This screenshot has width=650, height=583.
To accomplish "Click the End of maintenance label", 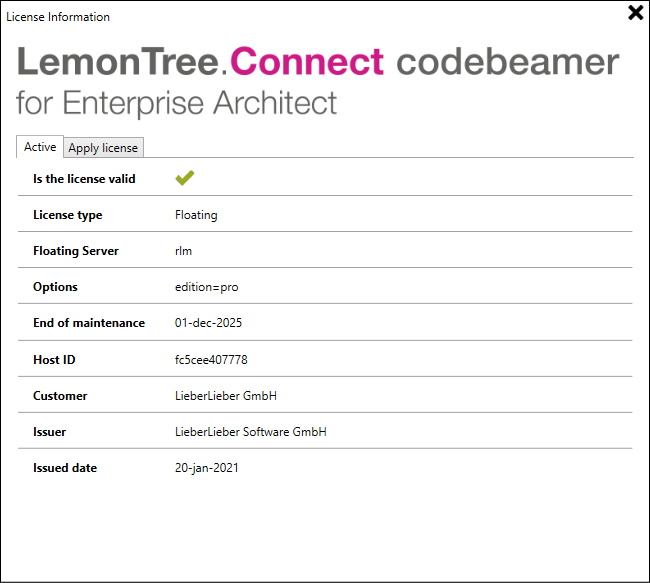I will [x=89, y=323].
